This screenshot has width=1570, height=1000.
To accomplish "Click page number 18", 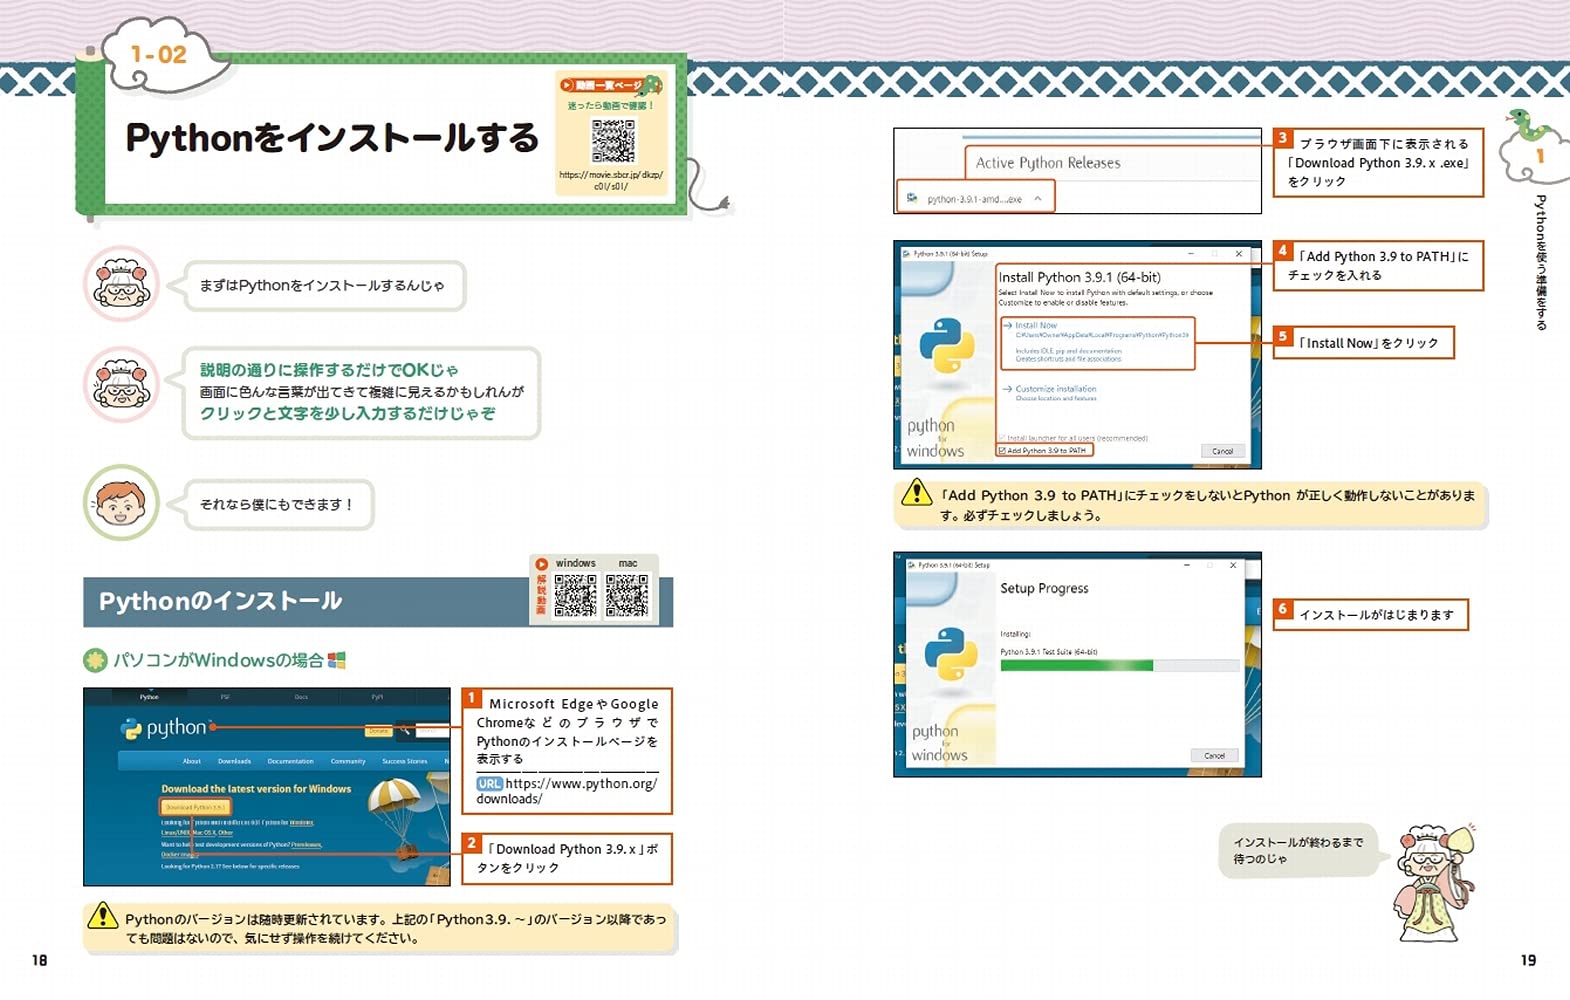I will 39,960.
